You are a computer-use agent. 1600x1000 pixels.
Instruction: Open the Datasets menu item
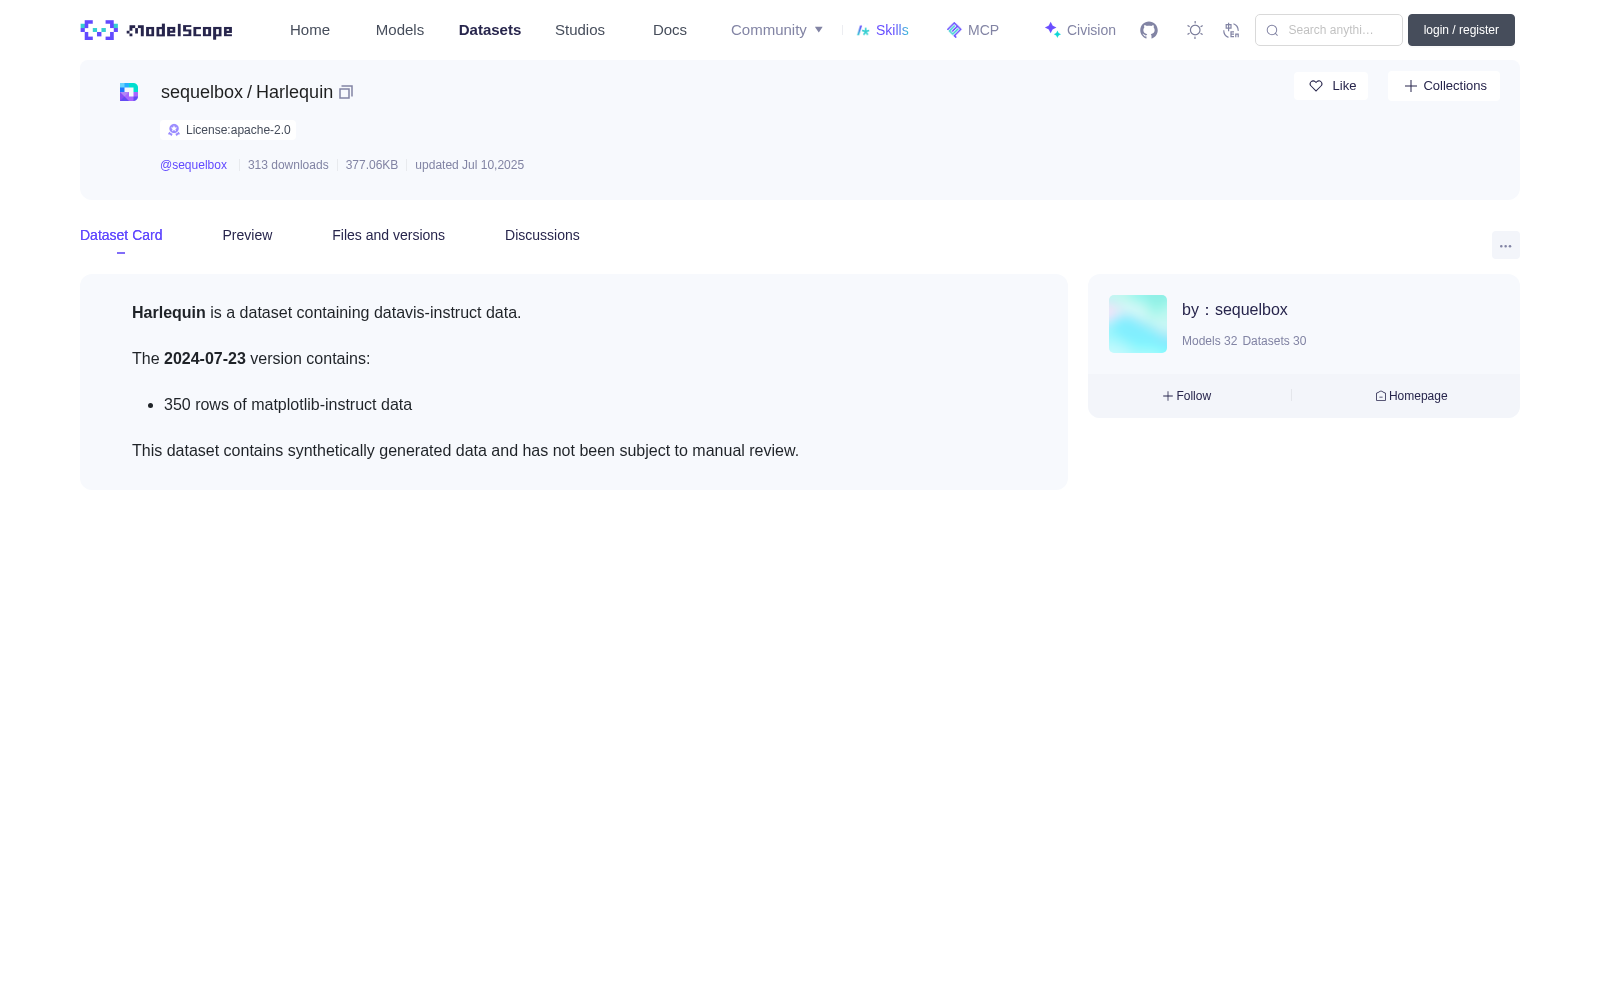(x=490, y=30)
